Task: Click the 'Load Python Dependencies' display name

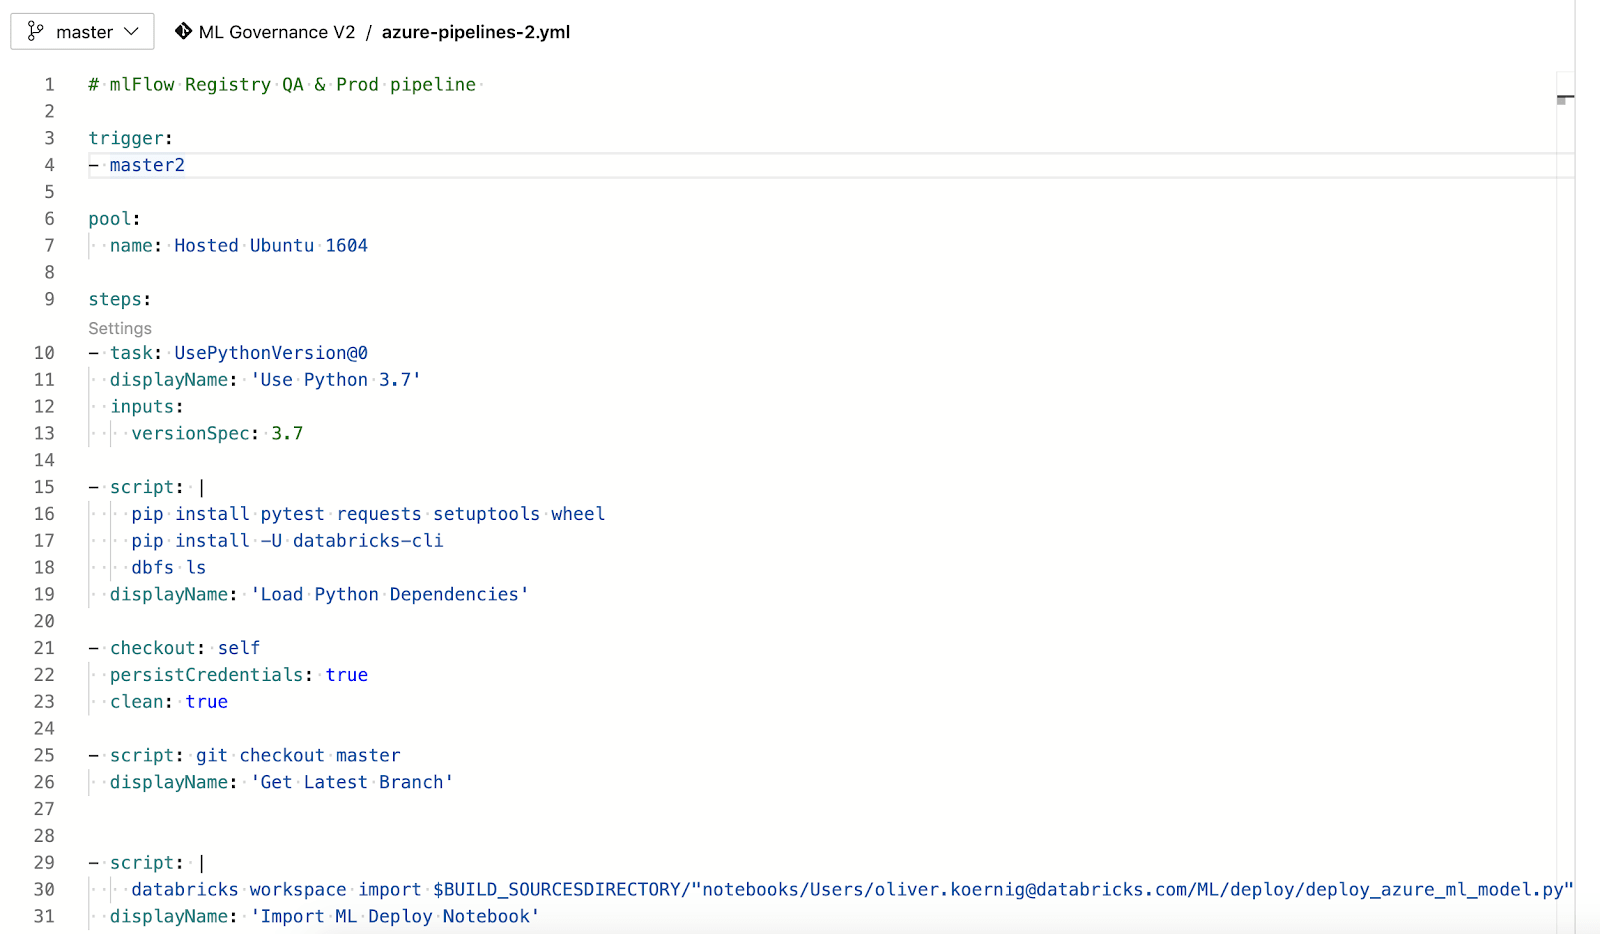Action: point(389,595)
